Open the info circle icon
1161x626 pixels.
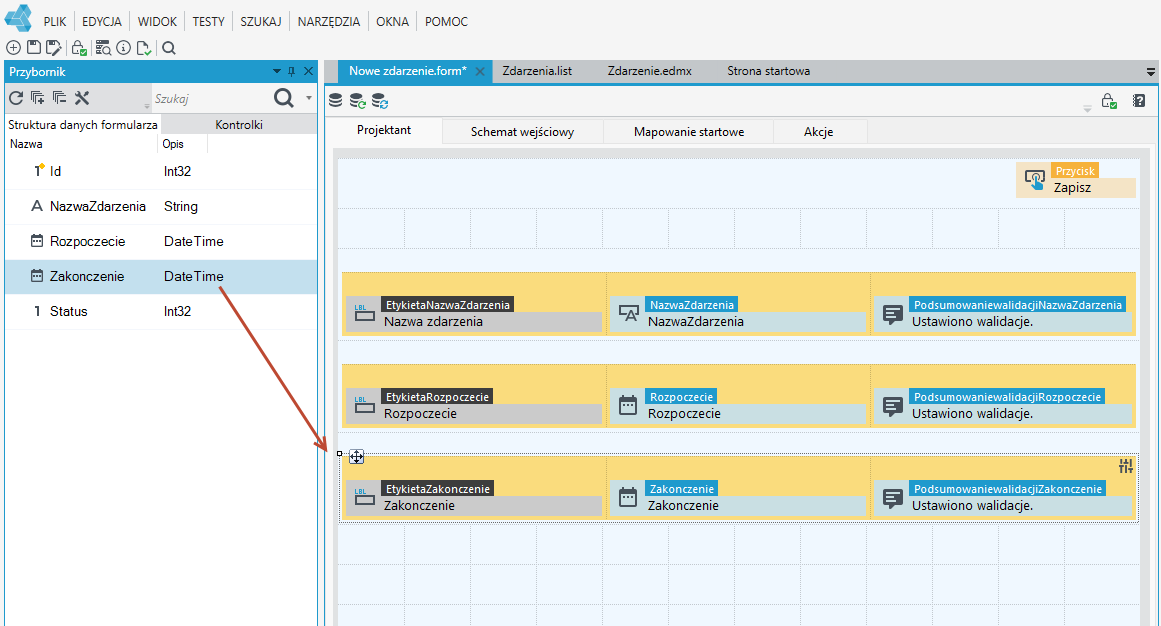124,48
